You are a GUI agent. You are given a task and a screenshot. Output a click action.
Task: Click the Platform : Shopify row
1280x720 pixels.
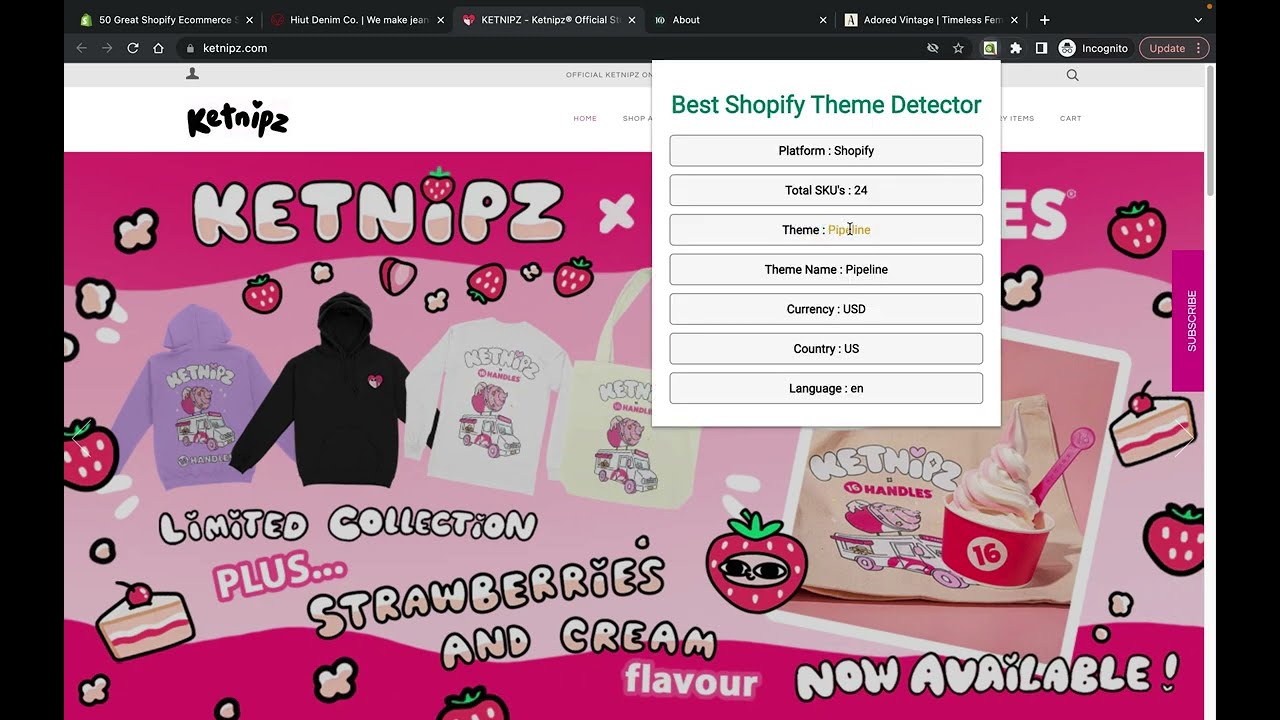click(x=826, y=151)
